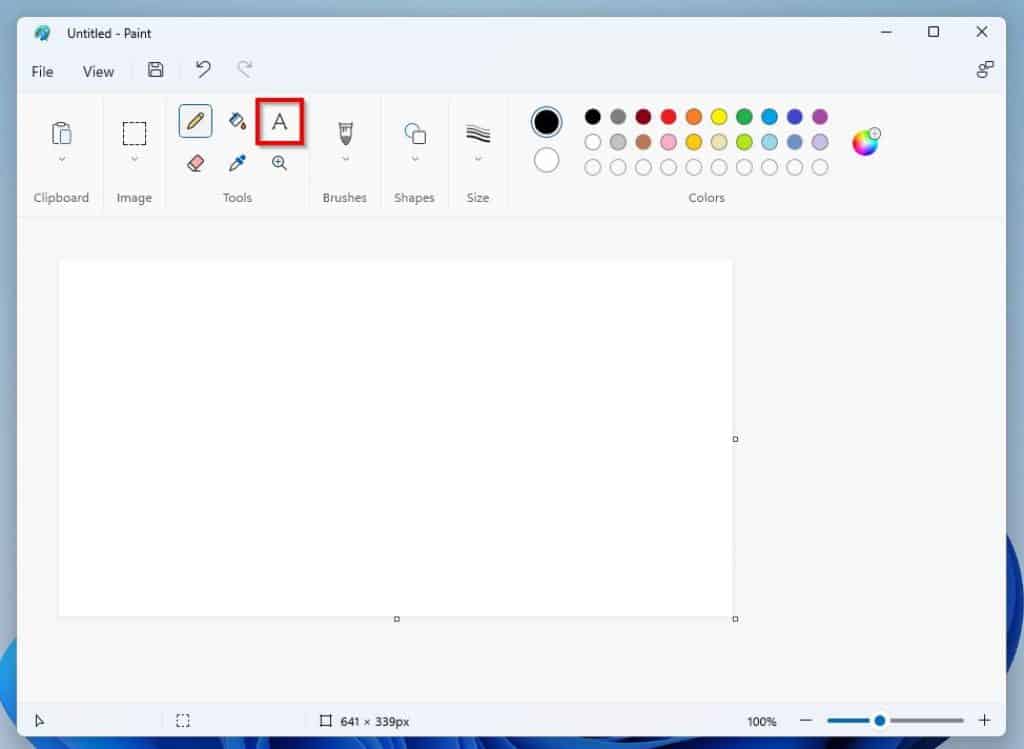Pick the lime green color swatch

point(744,142)
